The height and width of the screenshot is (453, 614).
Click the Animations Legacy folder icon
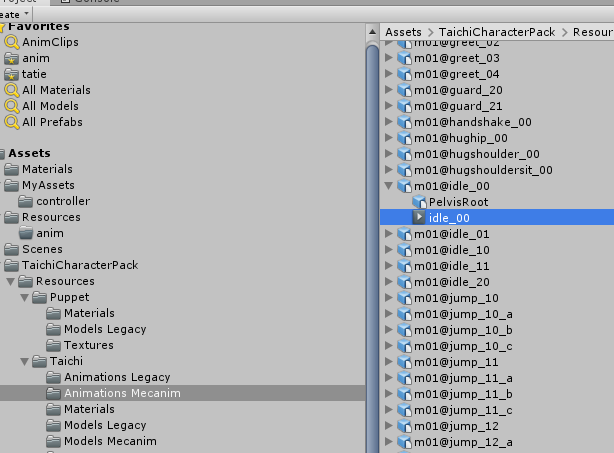(53, 377)
